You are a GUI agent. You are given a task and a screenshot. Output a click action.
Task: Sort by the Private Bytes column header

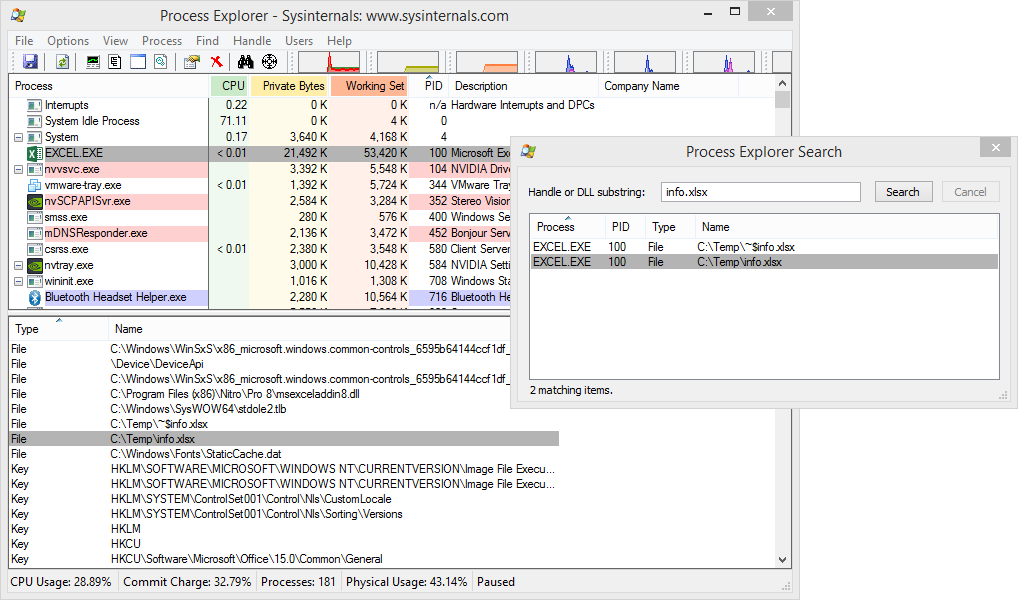(289, 86)
